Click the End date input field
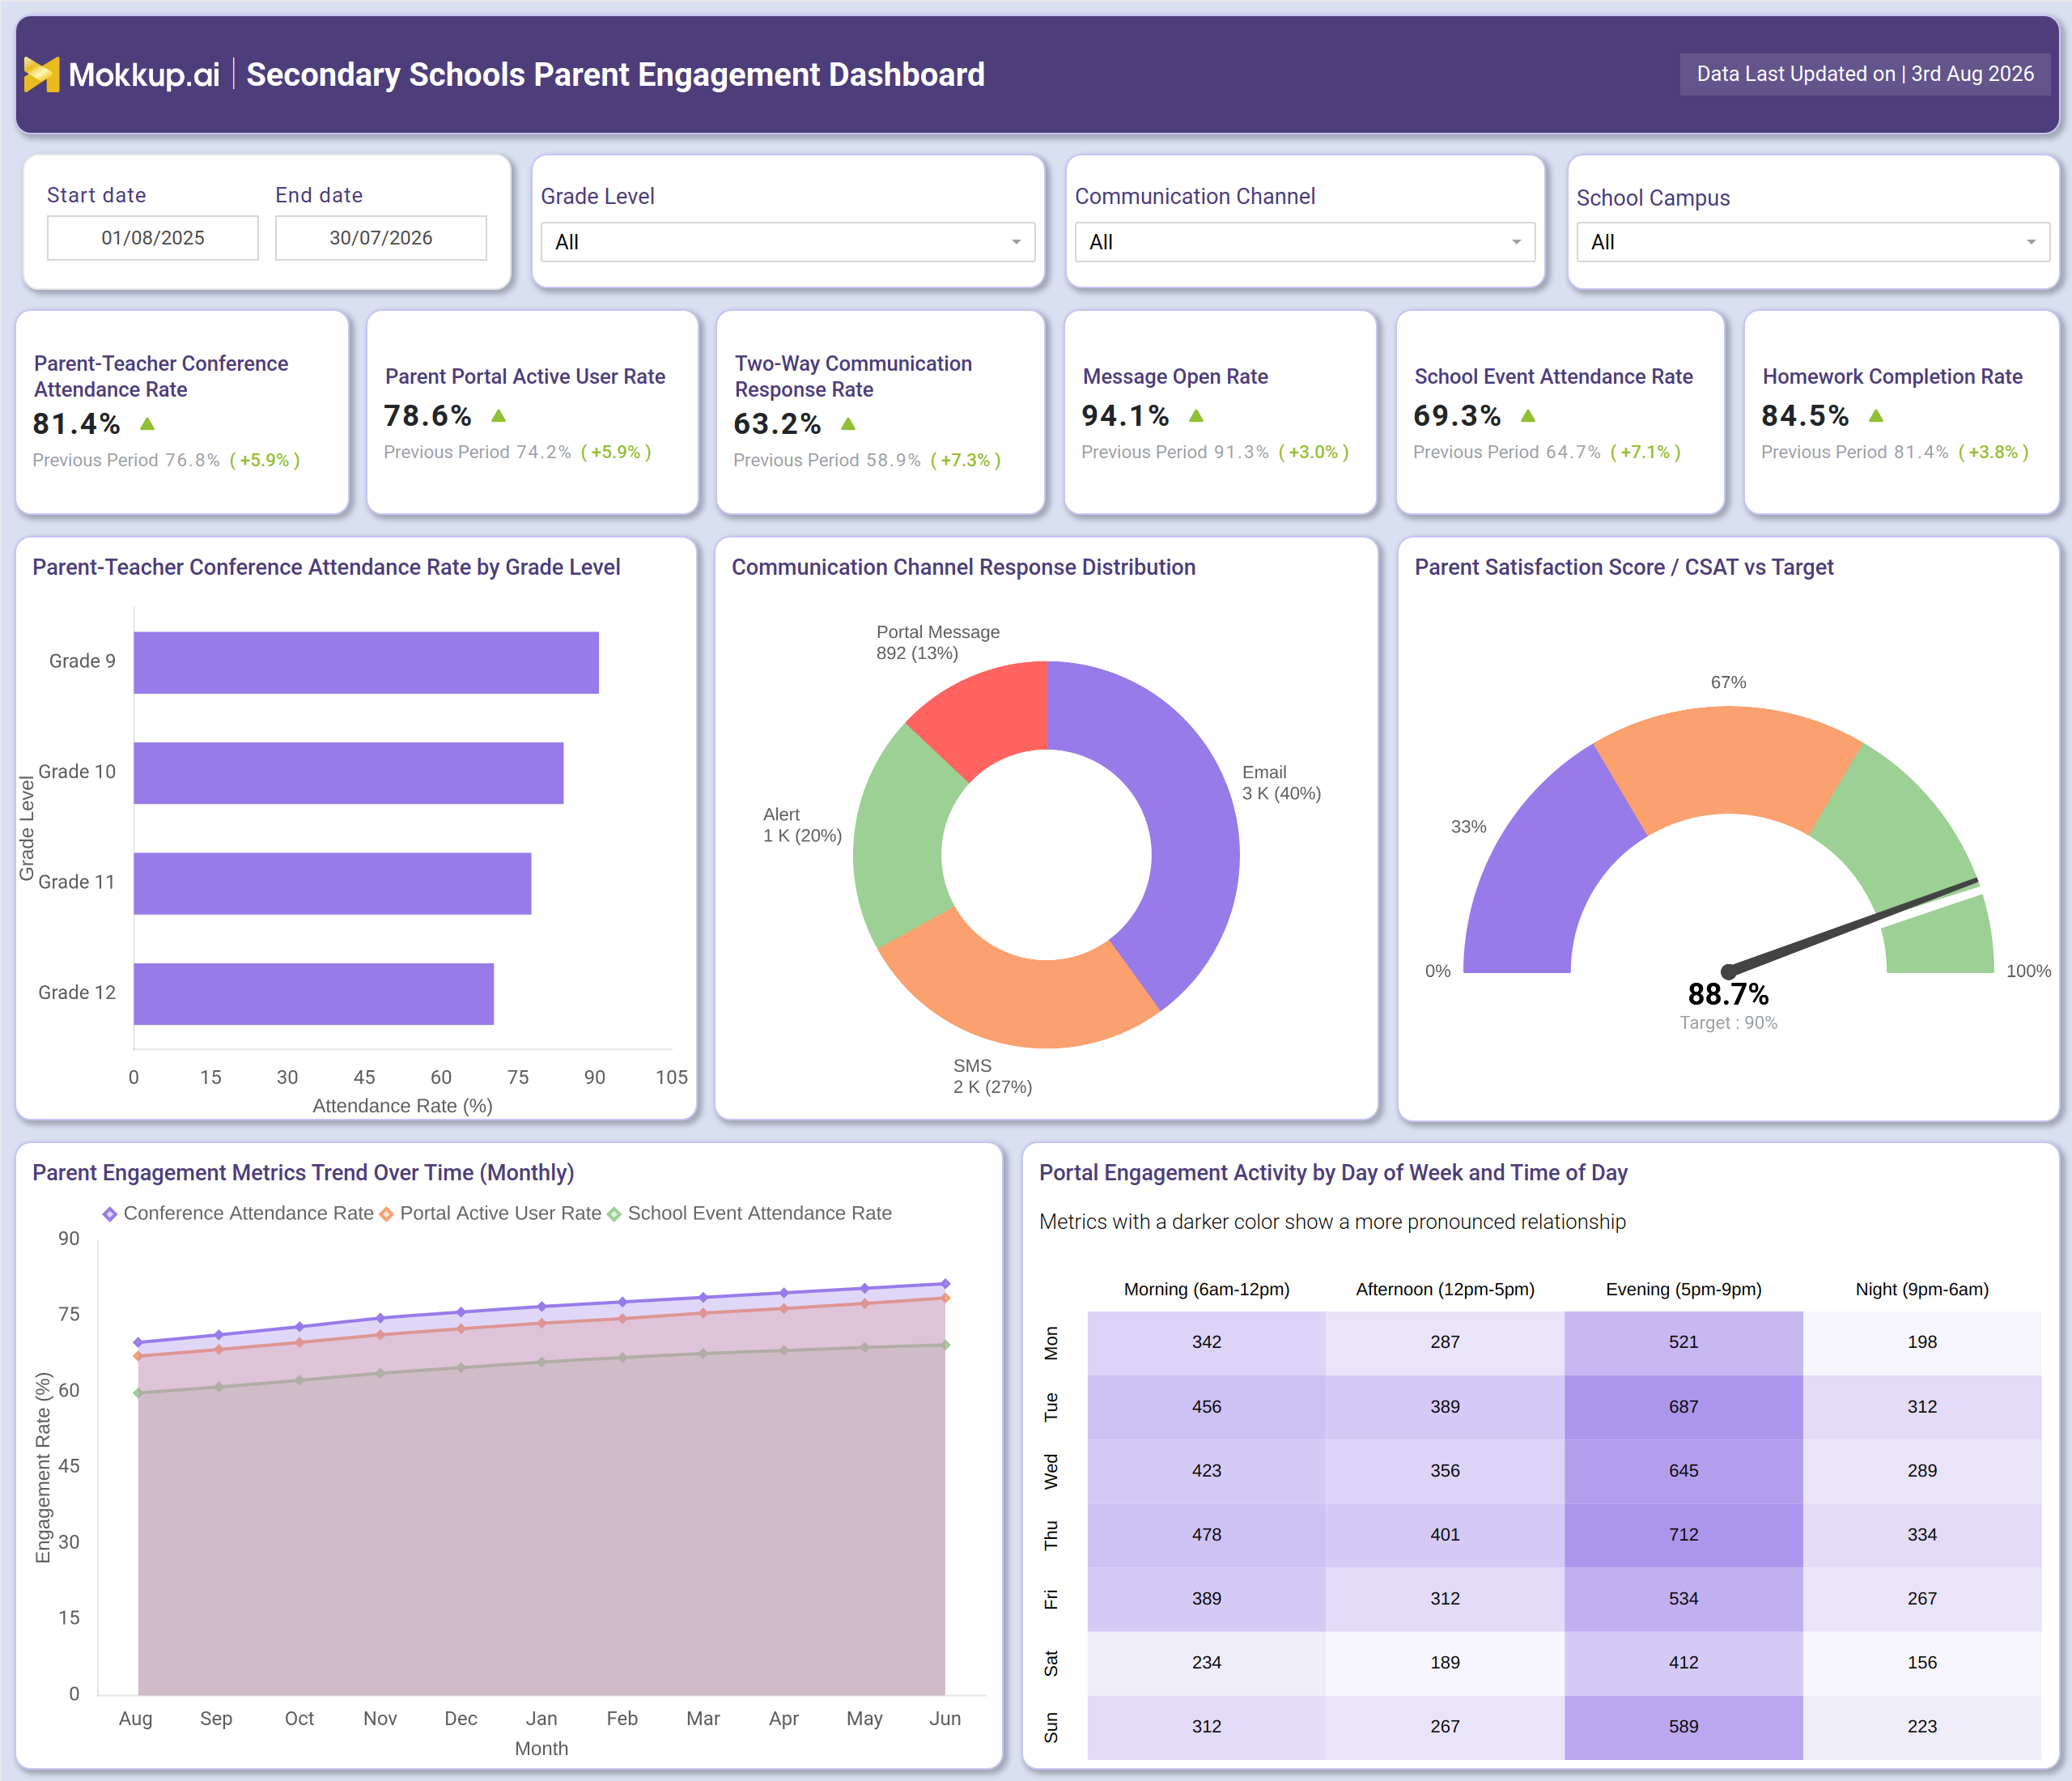The height and width of the screenshot is (1781, 2072). tap(381, 238)
